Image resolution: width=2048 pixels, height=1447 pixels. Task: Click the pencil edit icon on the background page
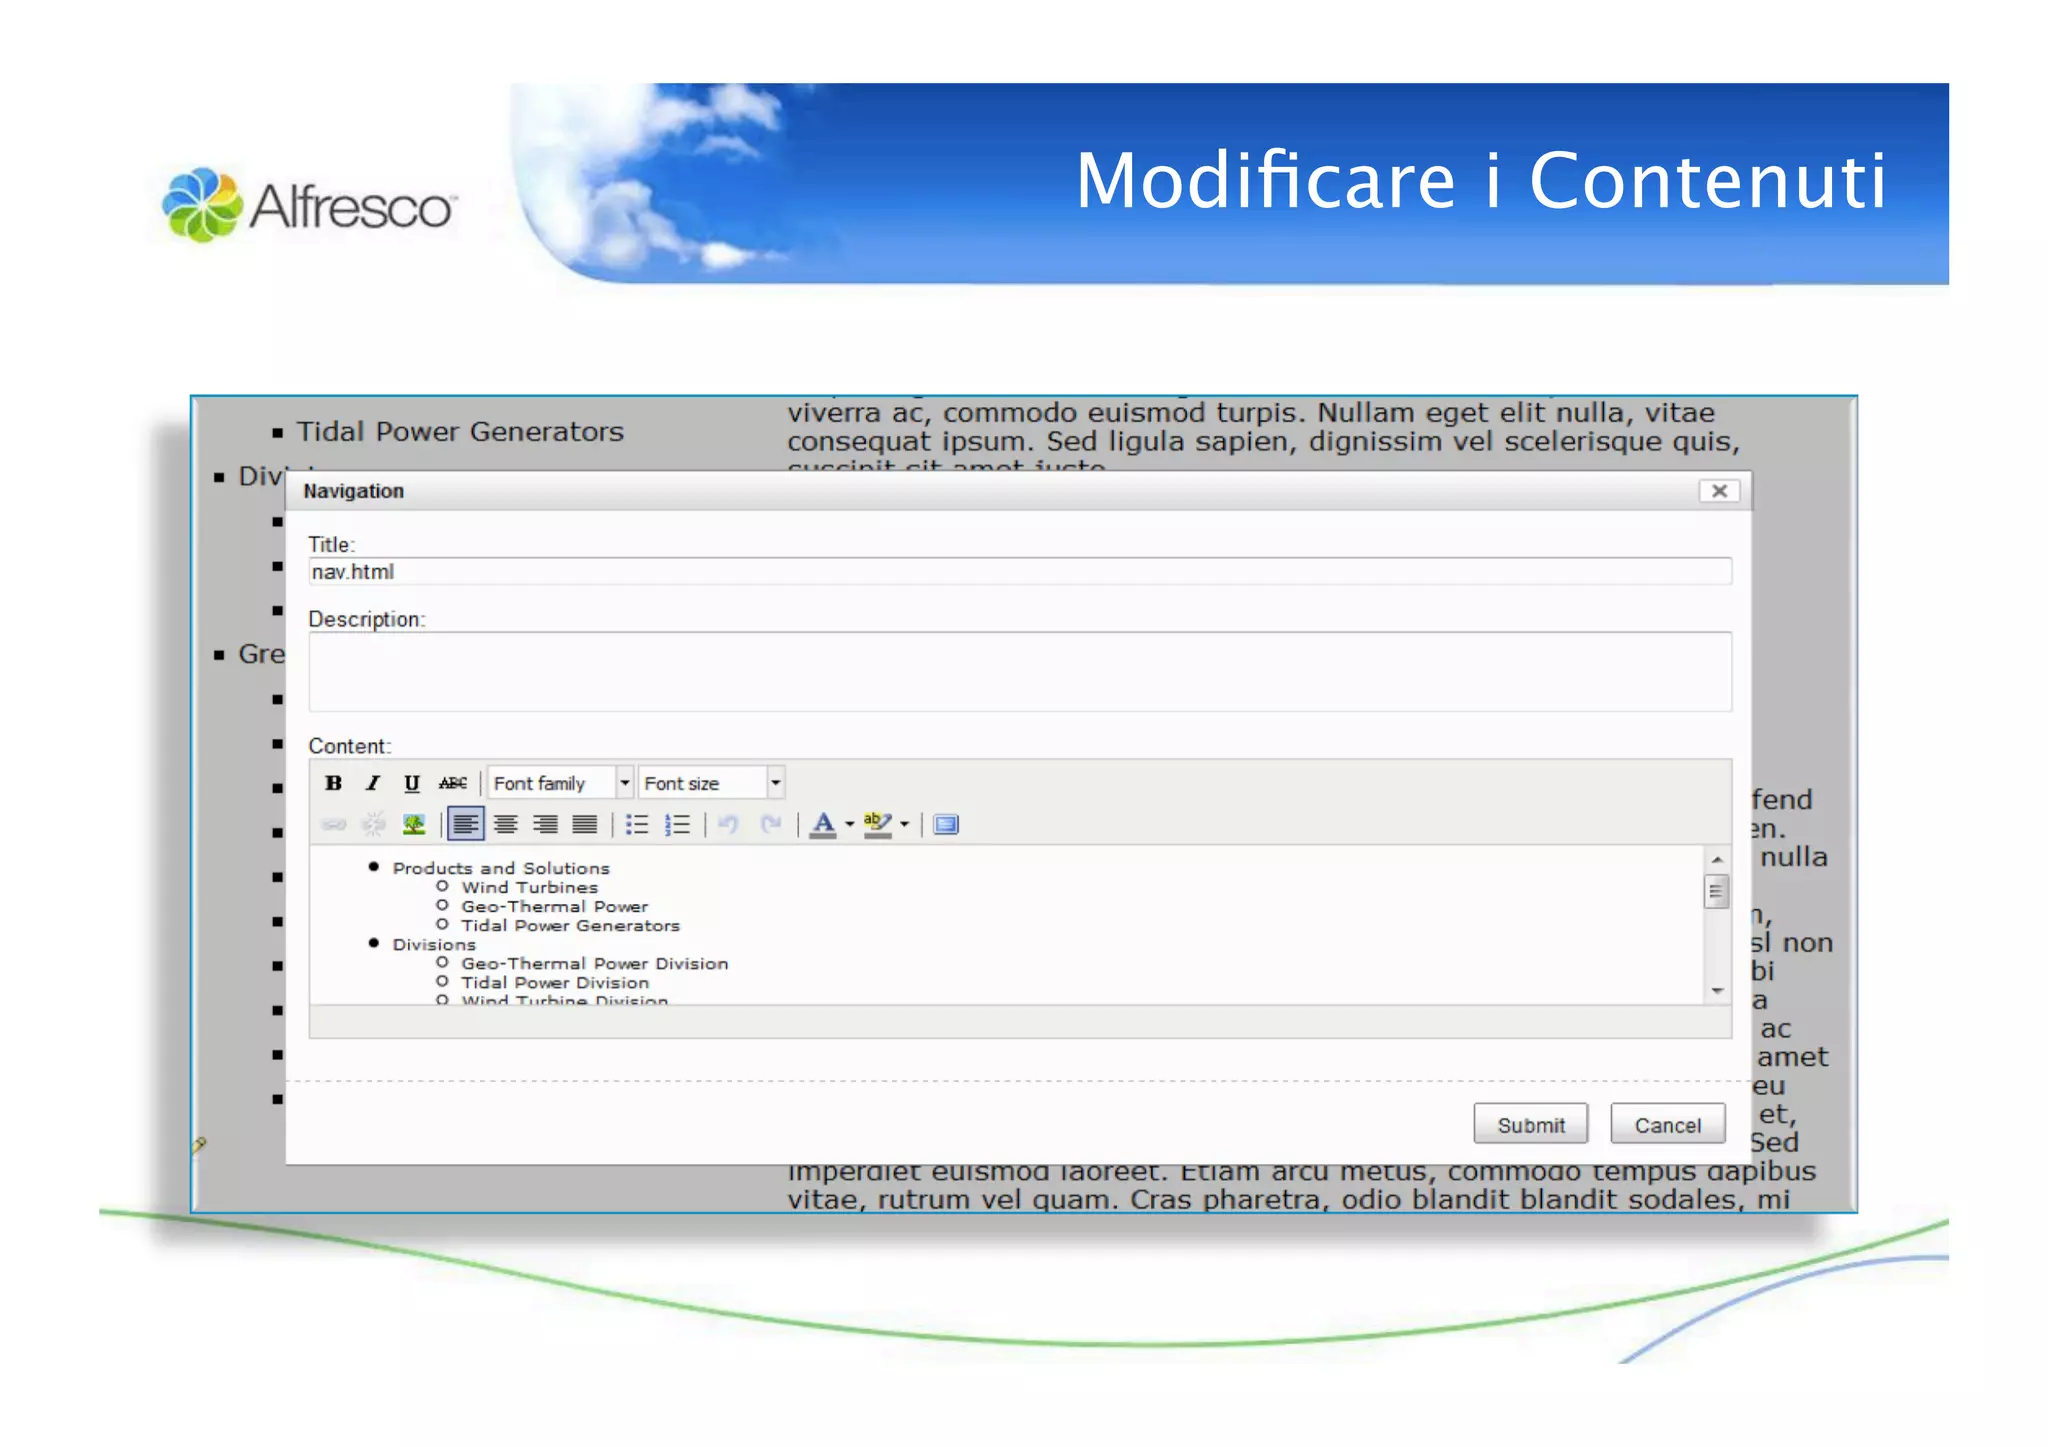[x=199, y=1144]
